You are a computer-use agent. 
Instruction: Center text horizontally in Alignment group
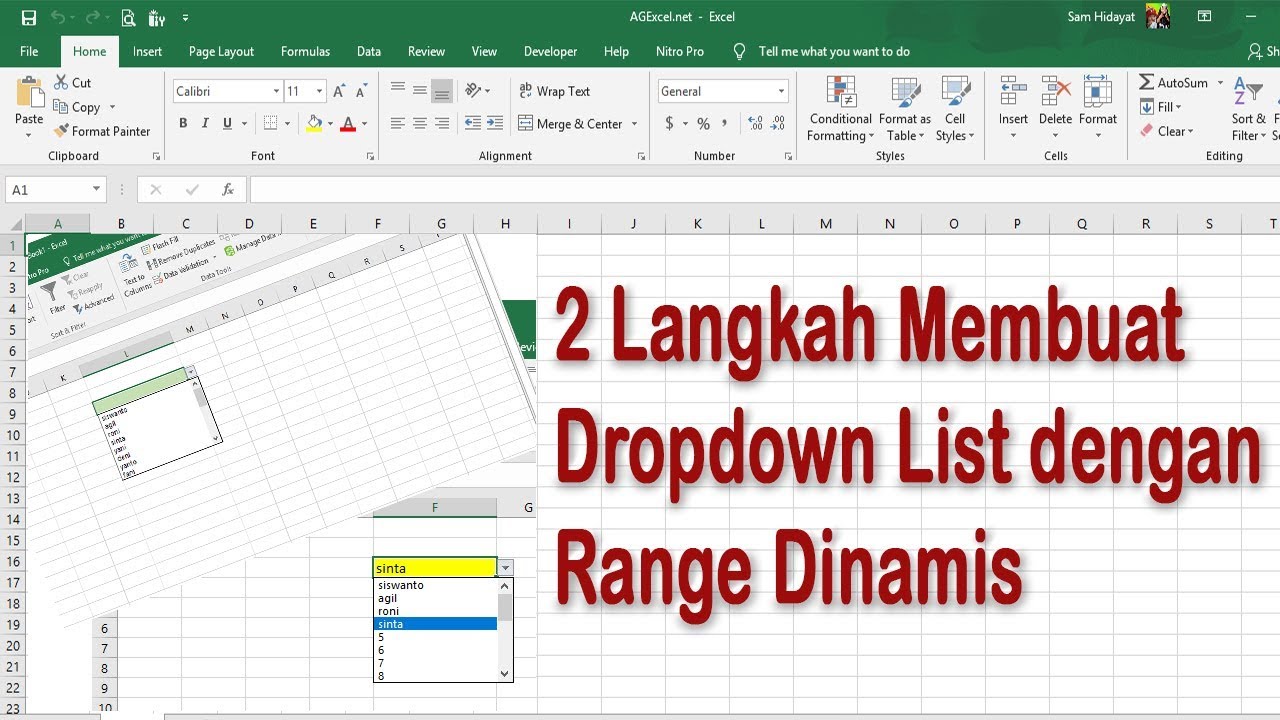tap(419, 124)
